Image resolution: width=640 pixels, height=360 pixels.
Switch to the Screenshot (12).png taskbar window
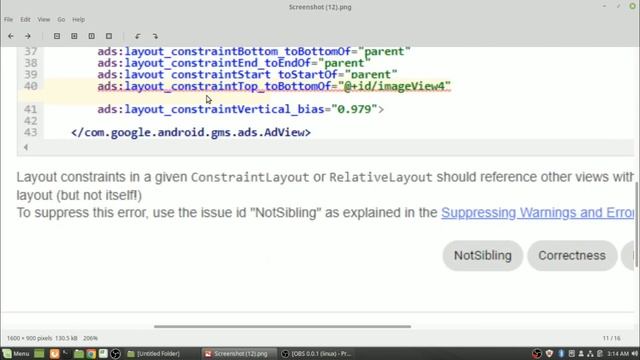[238, 353]
